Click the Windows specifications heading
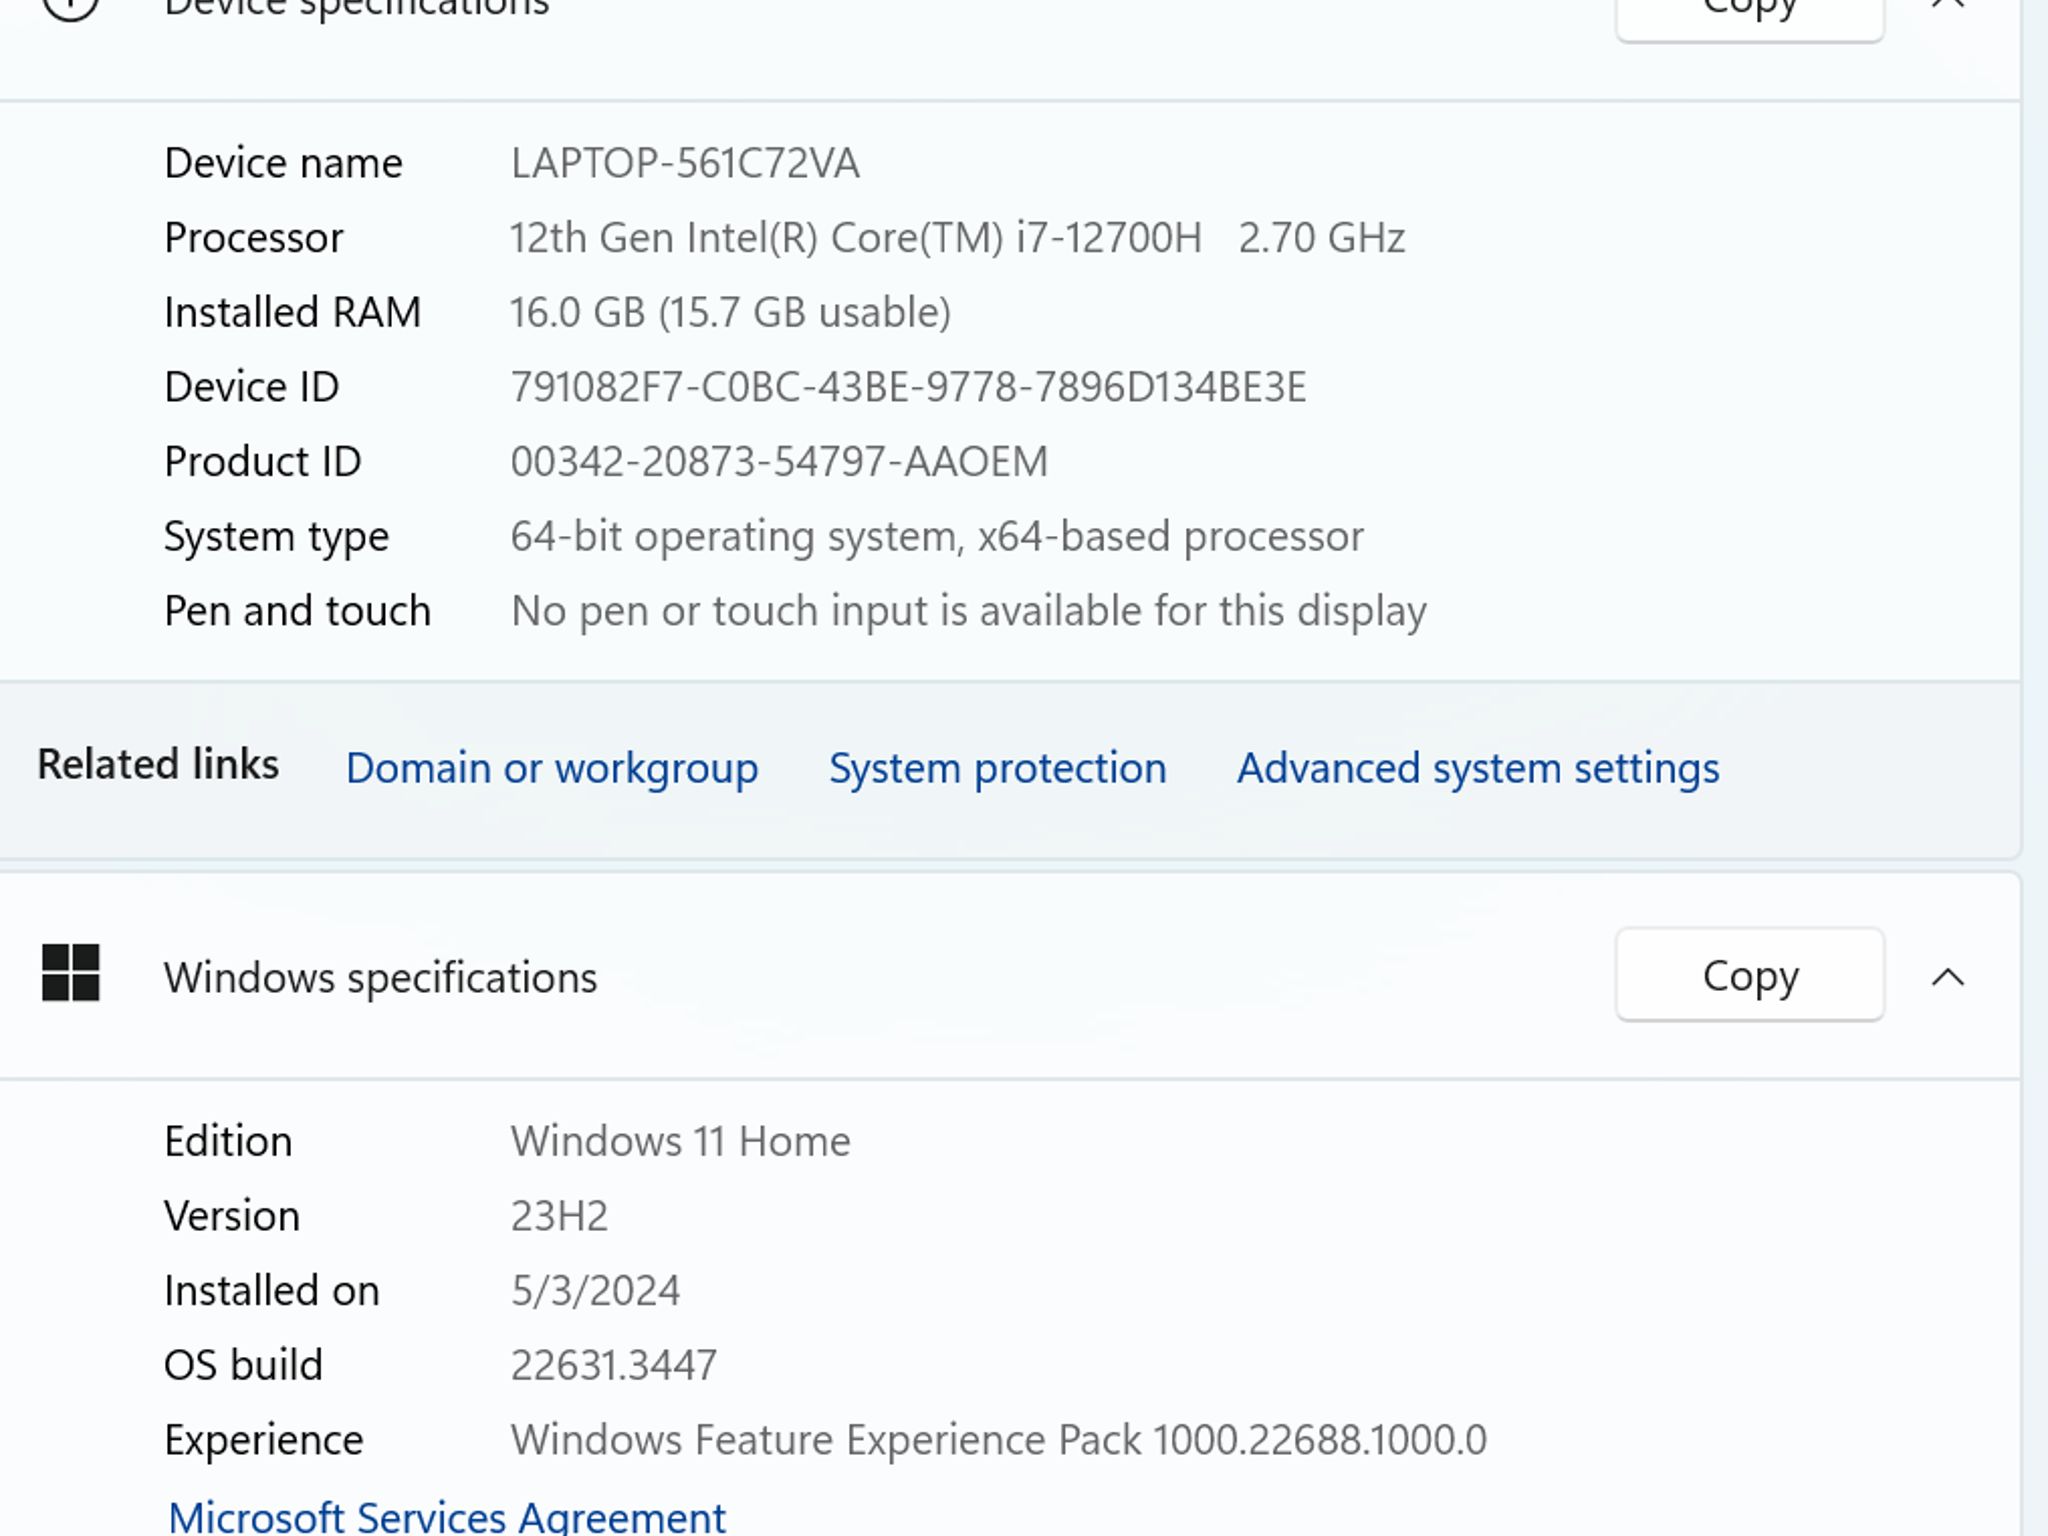Screen dimensions: 2048x1536 click(x=380, y=978)
